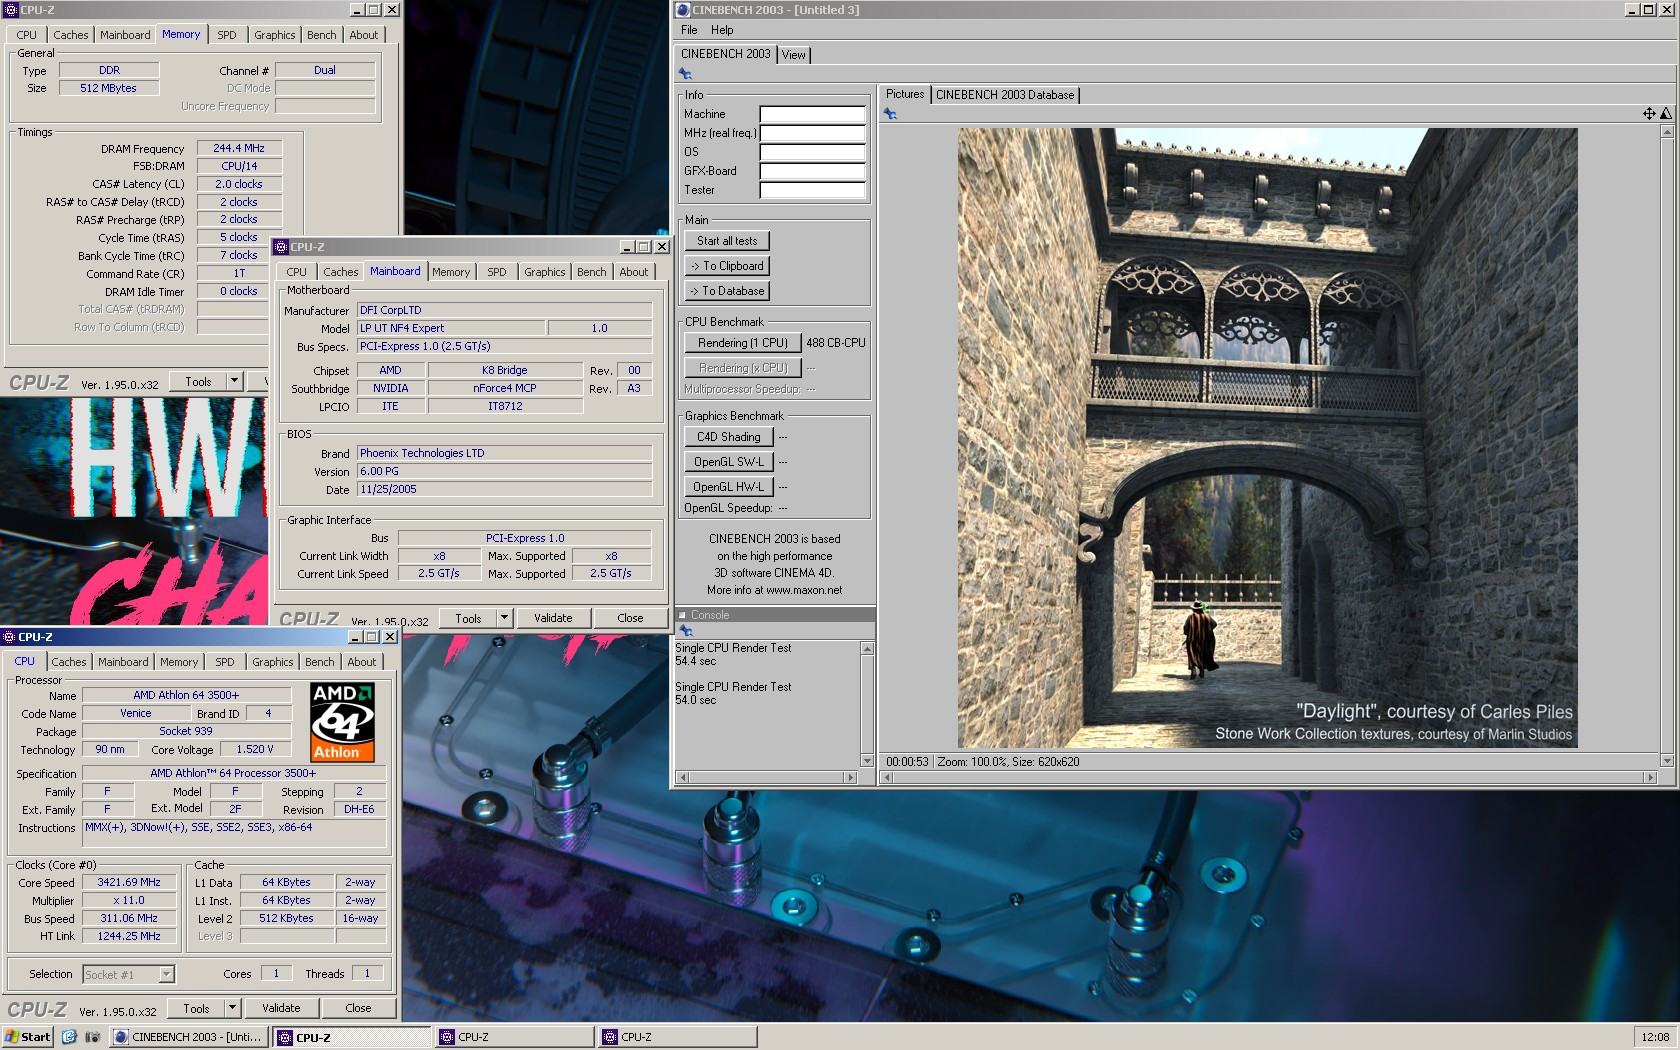Click the title bar icon of the CPU-Z Memory window
The image size is (1680, 1050).
pyautogui.click(x=12, y=10)
